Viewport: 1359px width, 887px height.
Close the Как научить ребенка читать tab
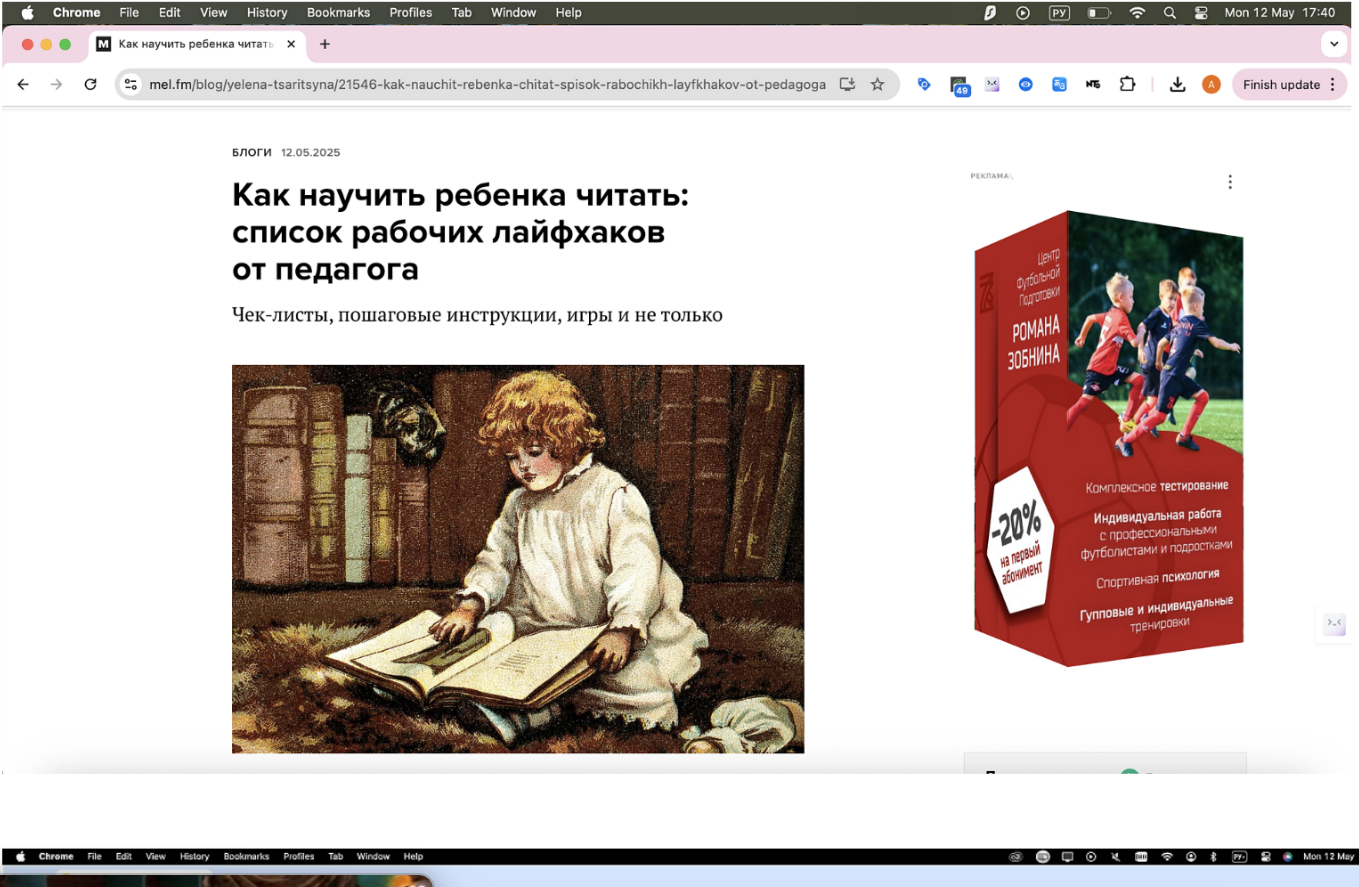click(291, 44)
